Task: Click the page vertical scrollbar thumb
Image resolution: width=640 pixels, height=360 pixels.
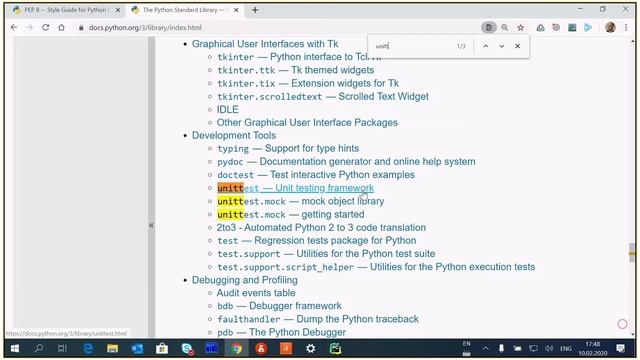Action: pos(632,253)
